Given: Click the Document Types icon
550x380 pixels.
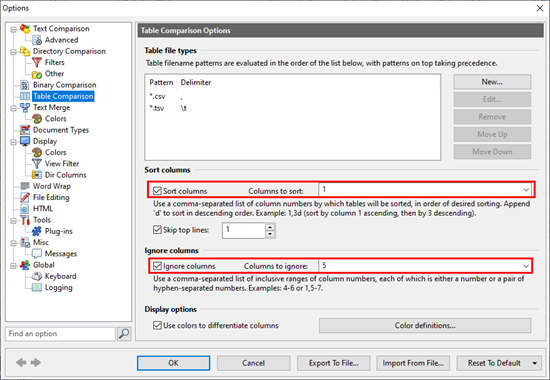Looking at the screenshot, I should point(25,130).
